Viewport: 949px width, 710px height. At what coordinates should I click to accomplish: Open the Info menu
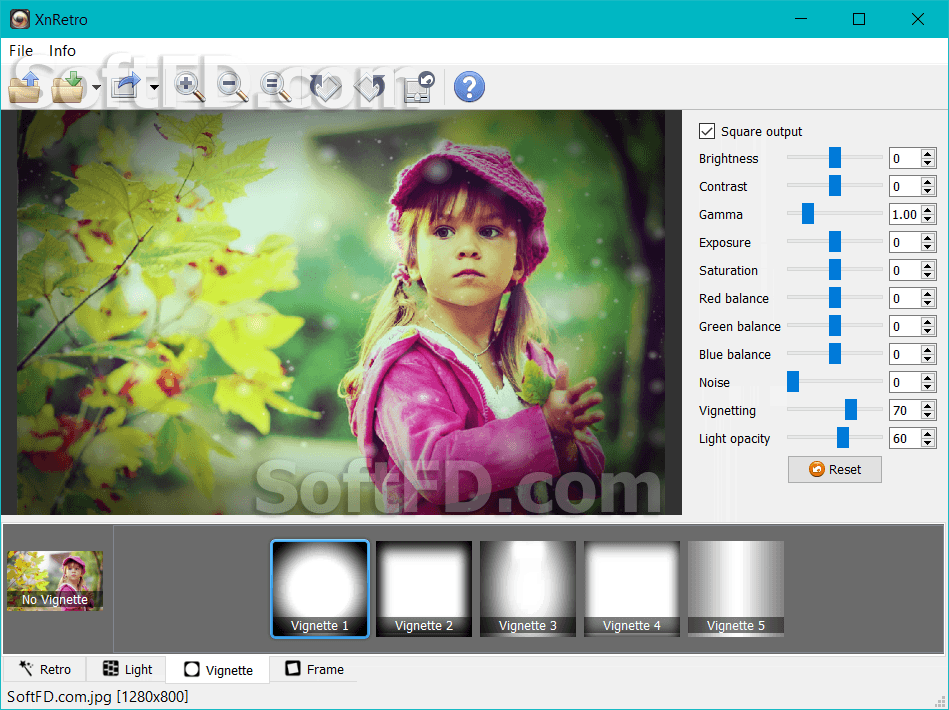[62, 51]
